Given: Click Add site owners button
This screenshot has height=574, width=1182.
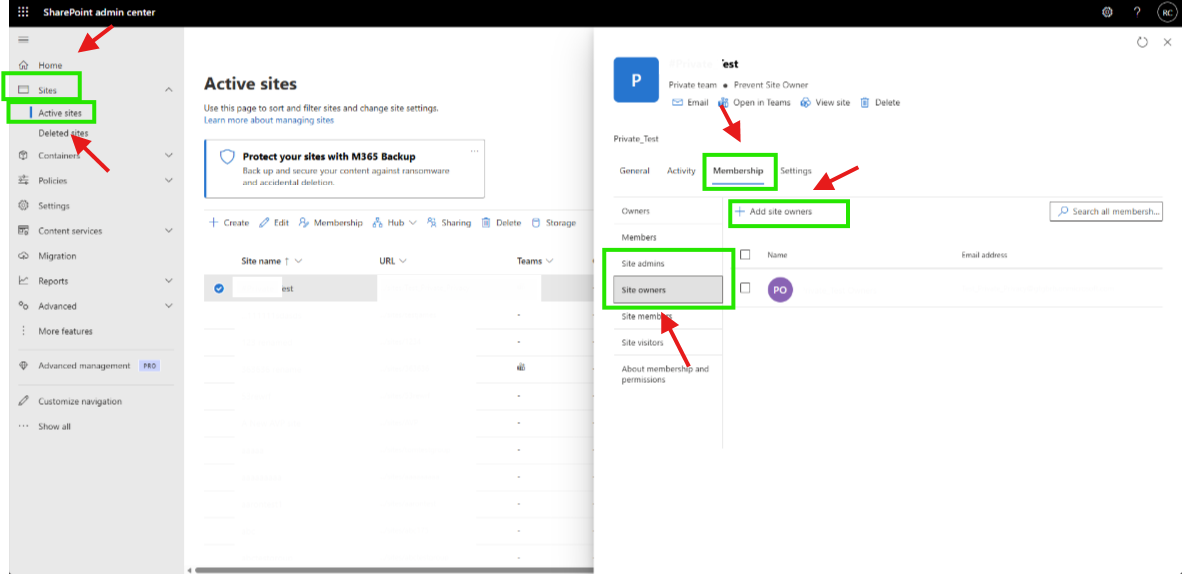Looking at the screenshot, I should pyautogui.click(x=774, y=212).
